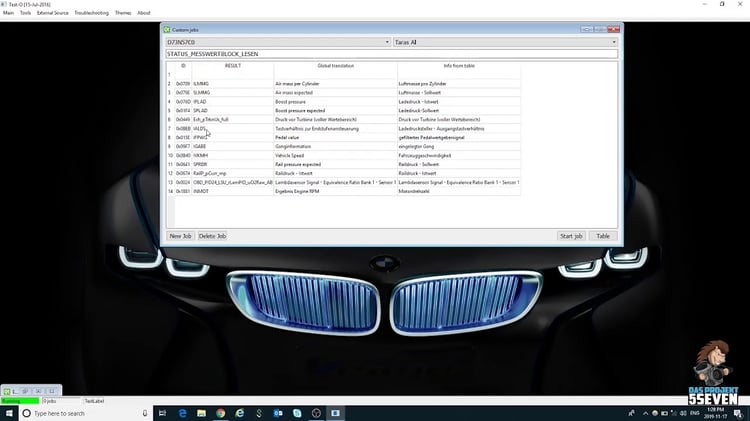The width and height of the screenshot is (750, 421).
Task: Open the Windows Start menu
Action: pyautogui.click(x=9, y=413)
